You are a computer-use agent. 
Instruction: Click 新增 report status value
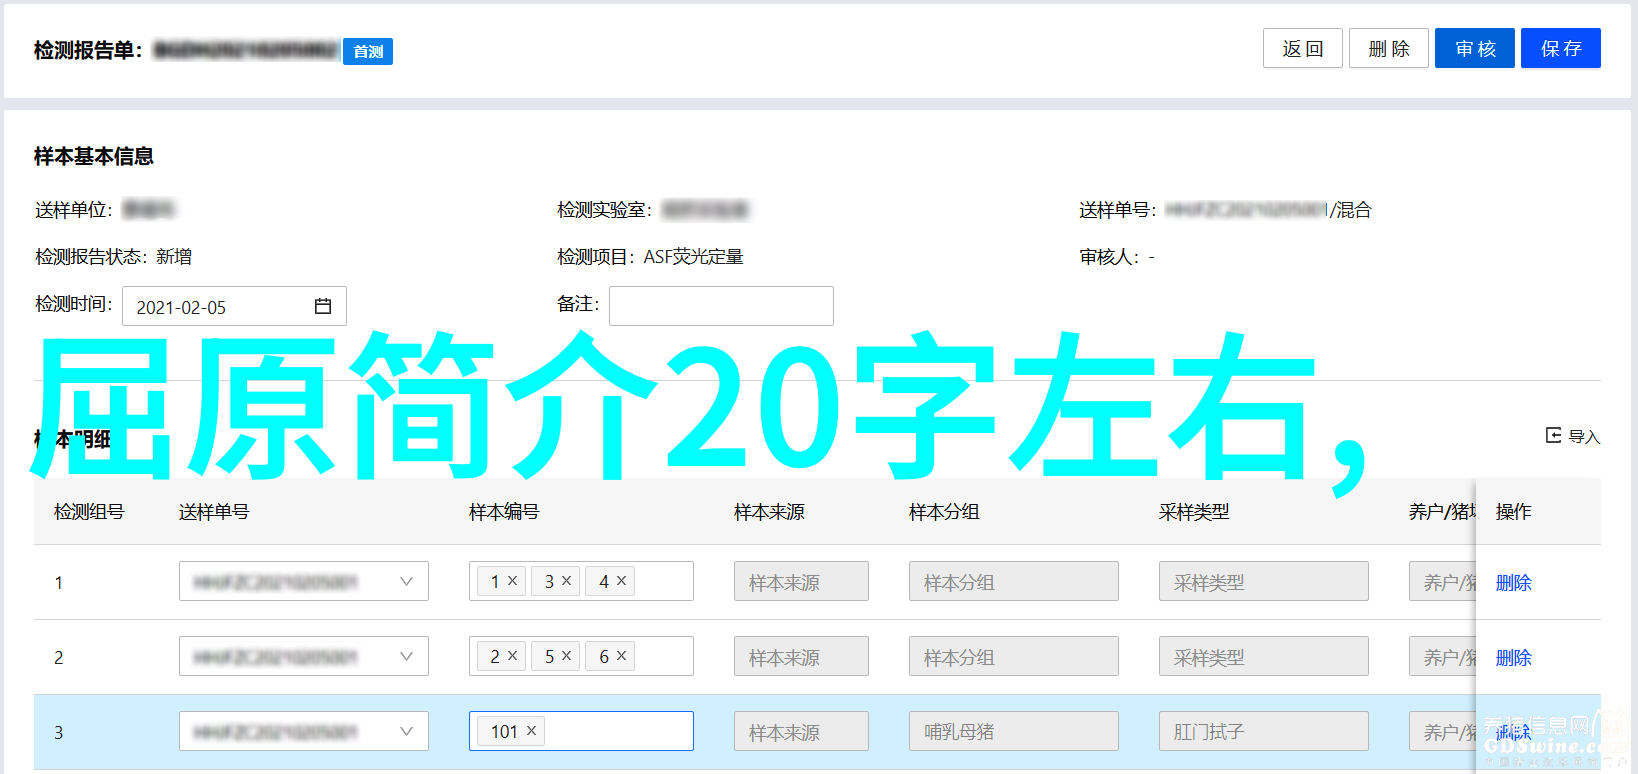tap(174, 257)
